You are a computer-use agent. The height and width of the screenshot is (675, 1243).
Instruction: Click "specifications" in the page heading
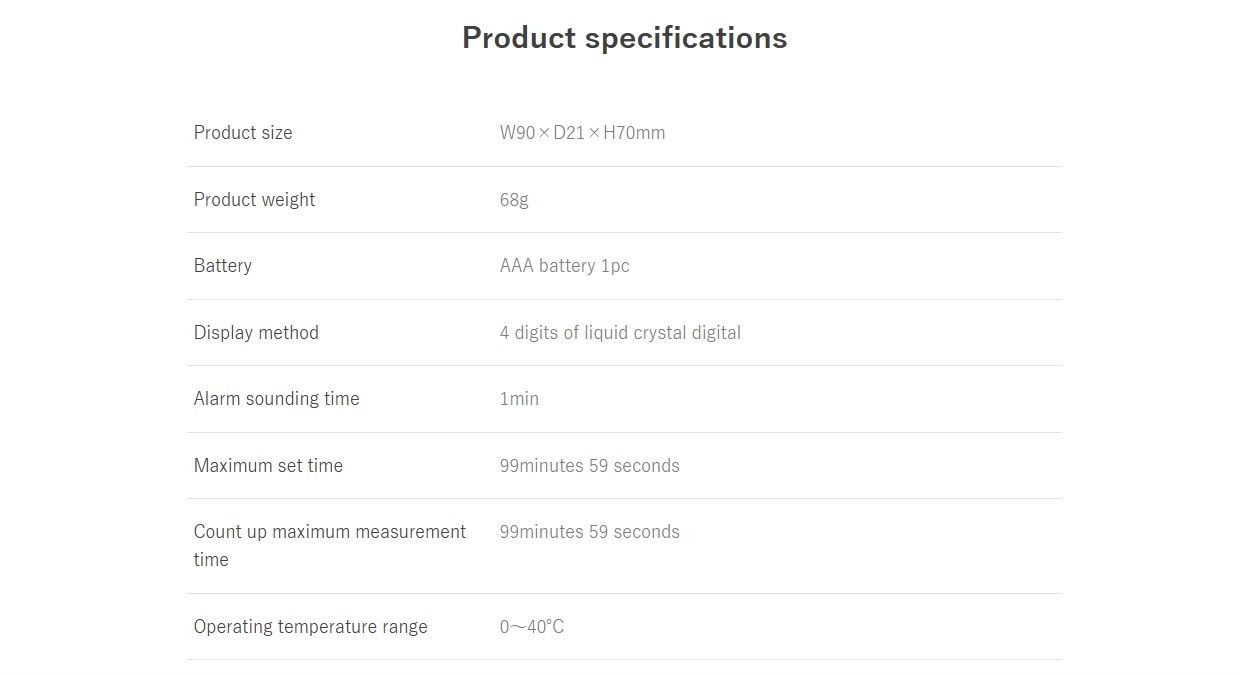point(686,38)
